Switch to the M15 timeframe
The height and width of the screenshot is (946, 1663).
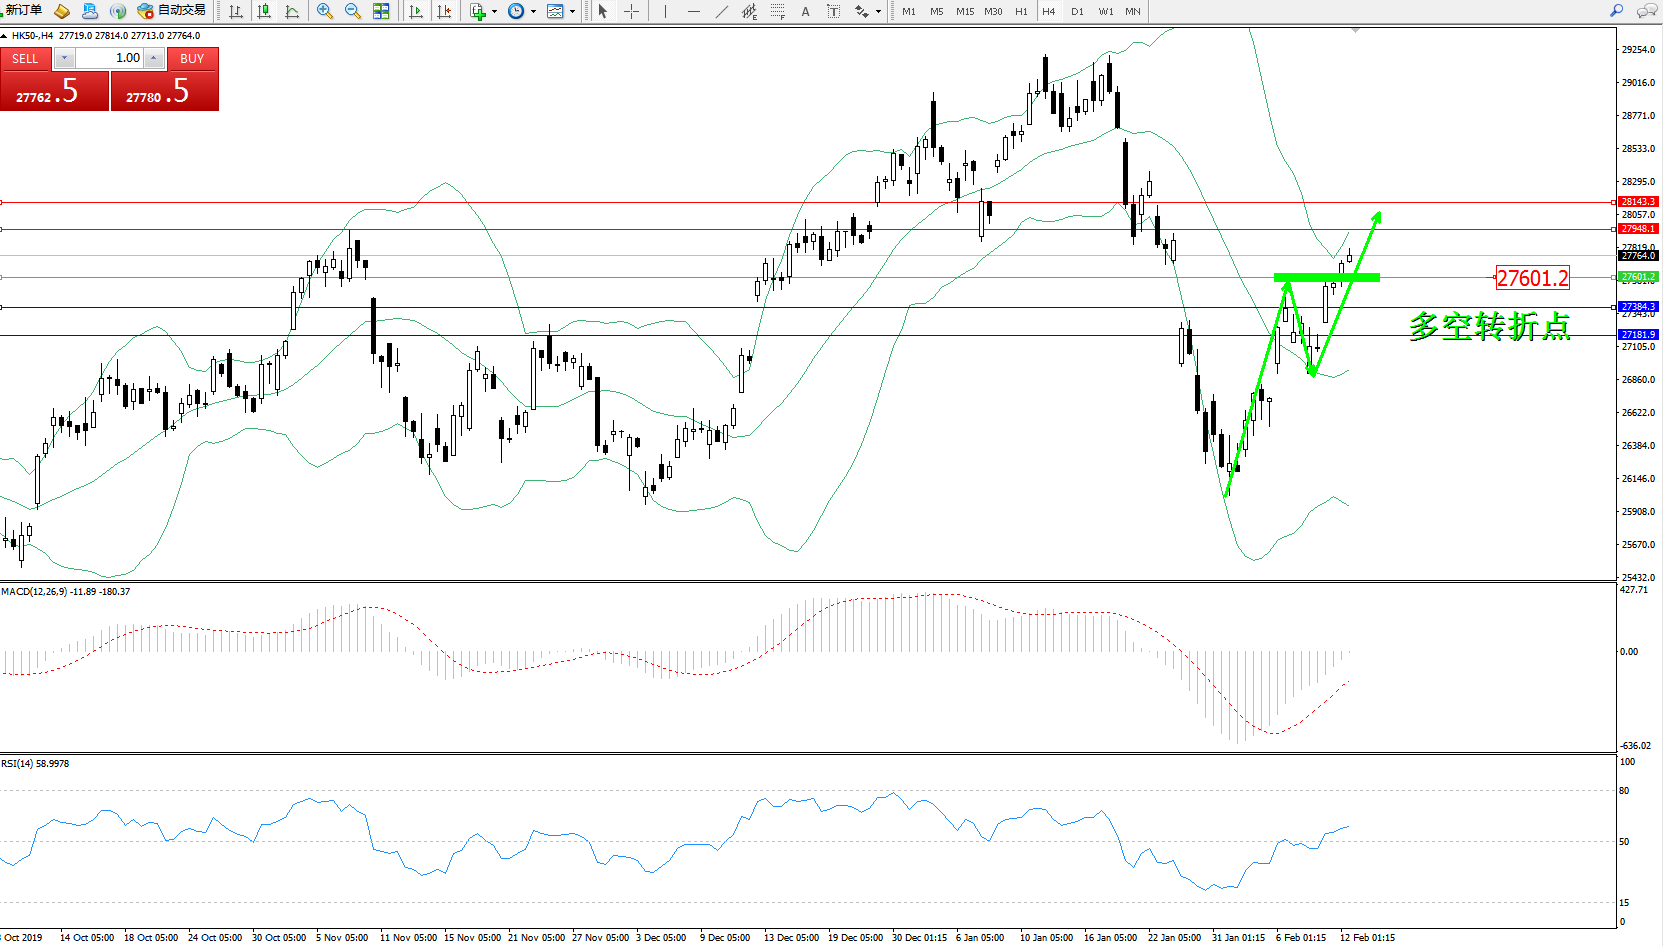click(964, 12)
